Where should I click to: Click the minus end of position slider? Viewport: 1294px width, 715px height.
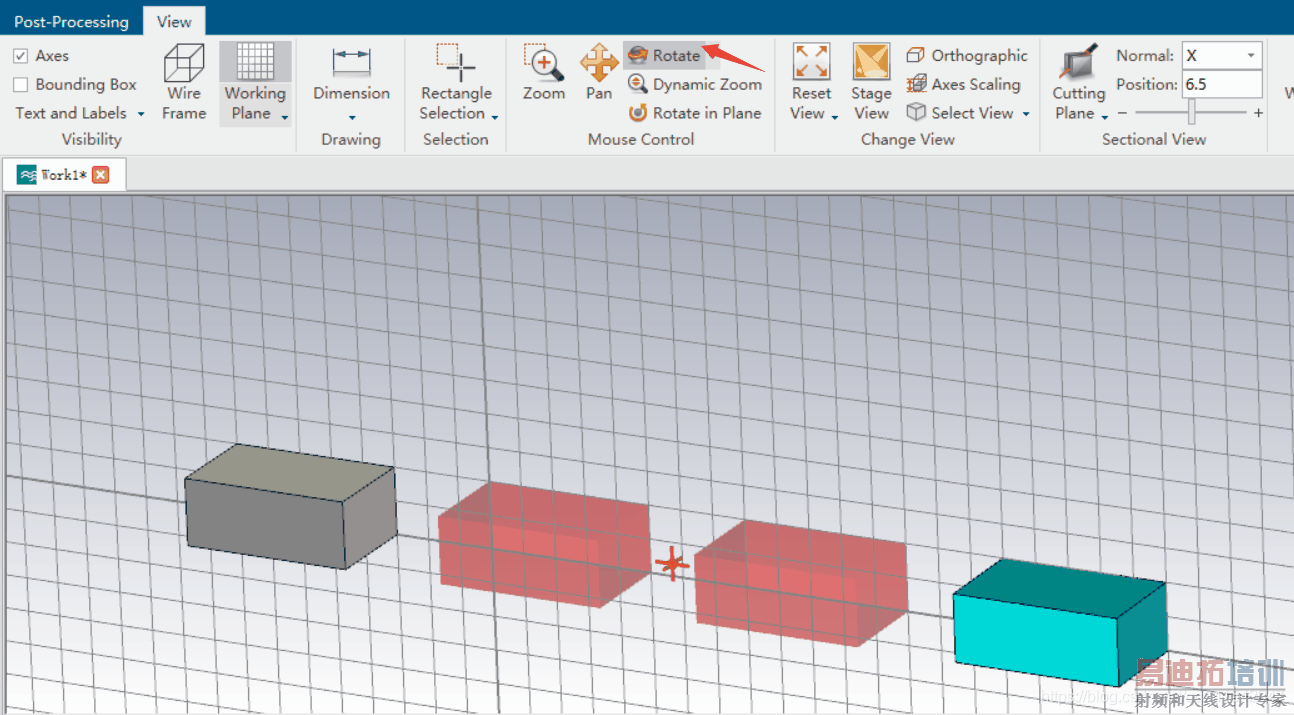1123,113
